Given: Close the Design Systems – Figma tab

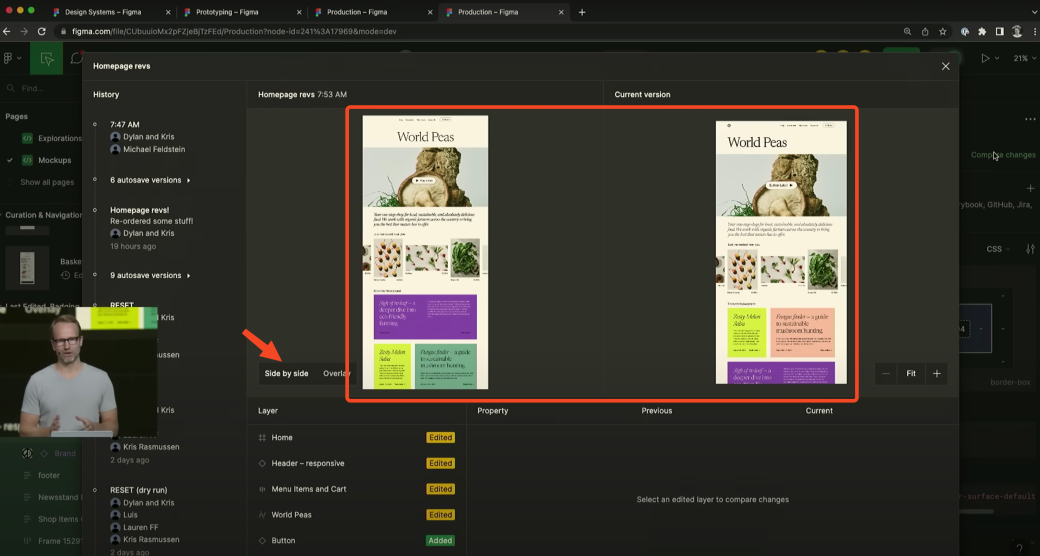Looking at the screenshot, I should (168, 12).
